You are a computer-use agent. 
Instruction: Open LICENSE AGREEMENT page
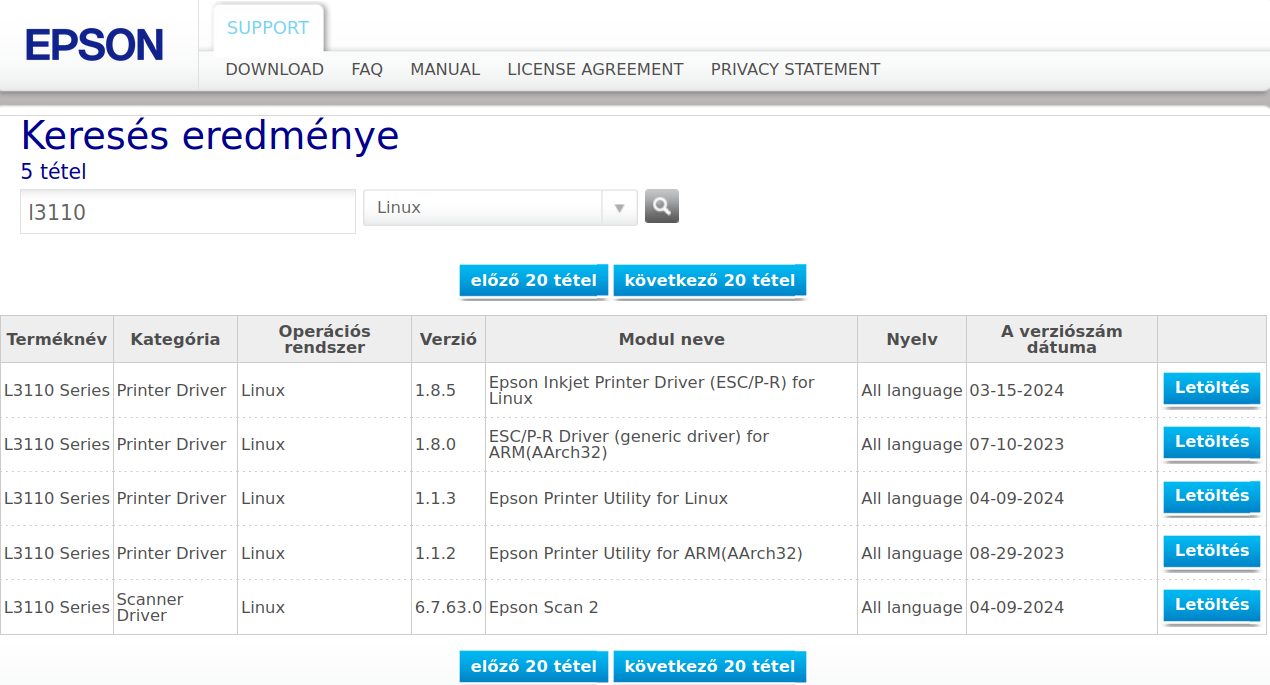[595, 70]
